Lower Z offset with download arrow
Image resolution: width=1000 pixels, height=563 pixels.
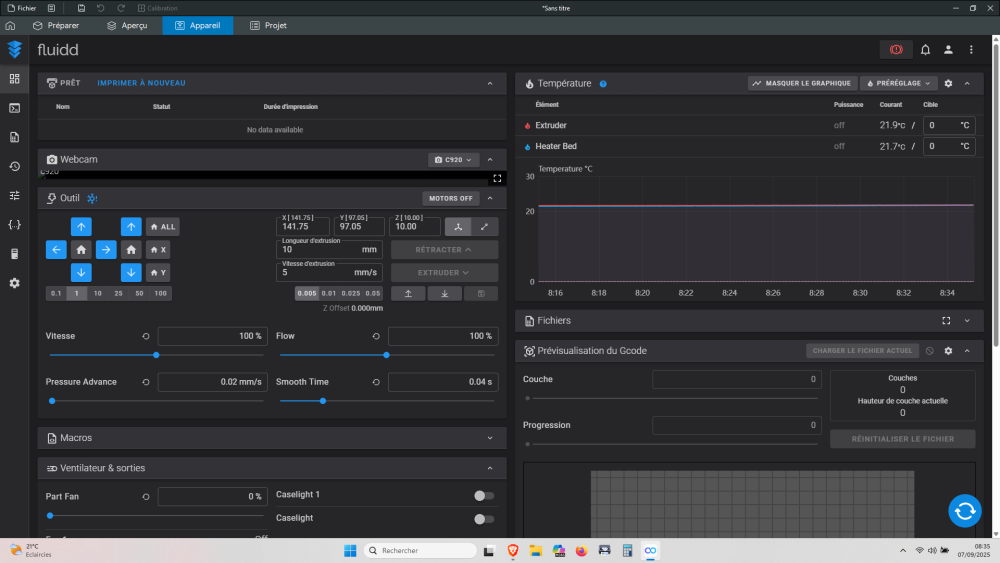point(445,293)
